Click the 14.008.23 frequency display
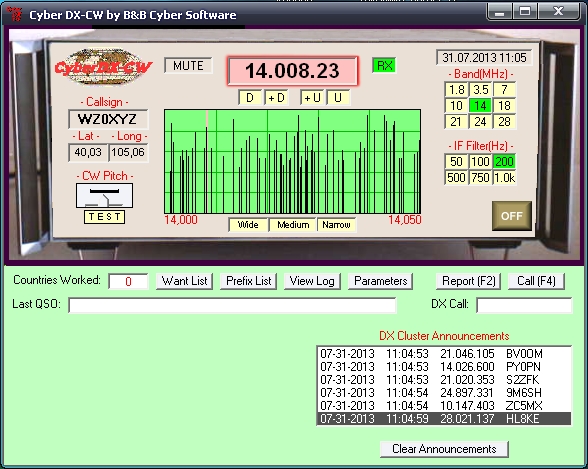 tap(292, 71)
